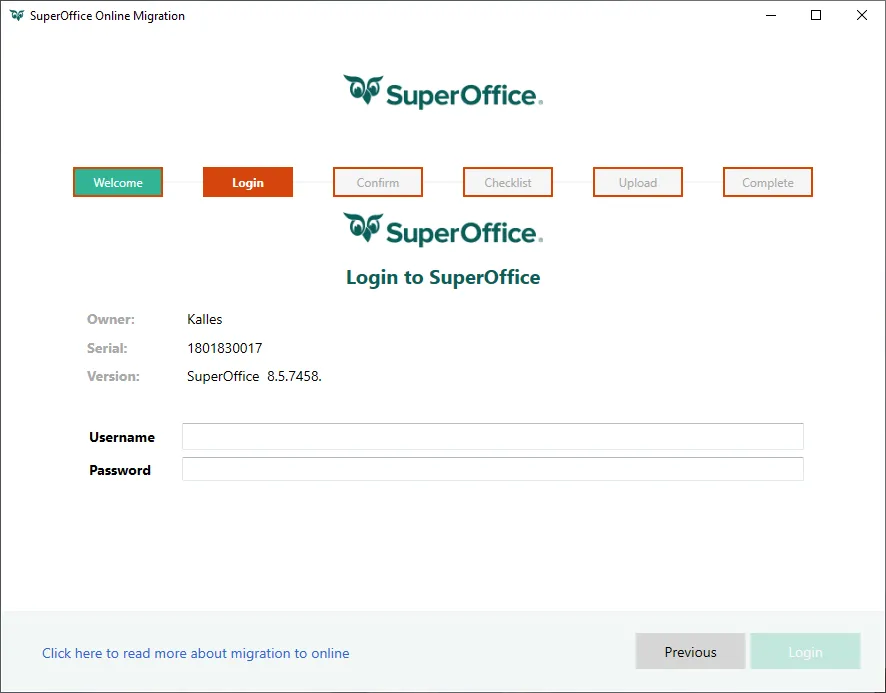
Task: Open the Checklist step
Action: [508, 182]
